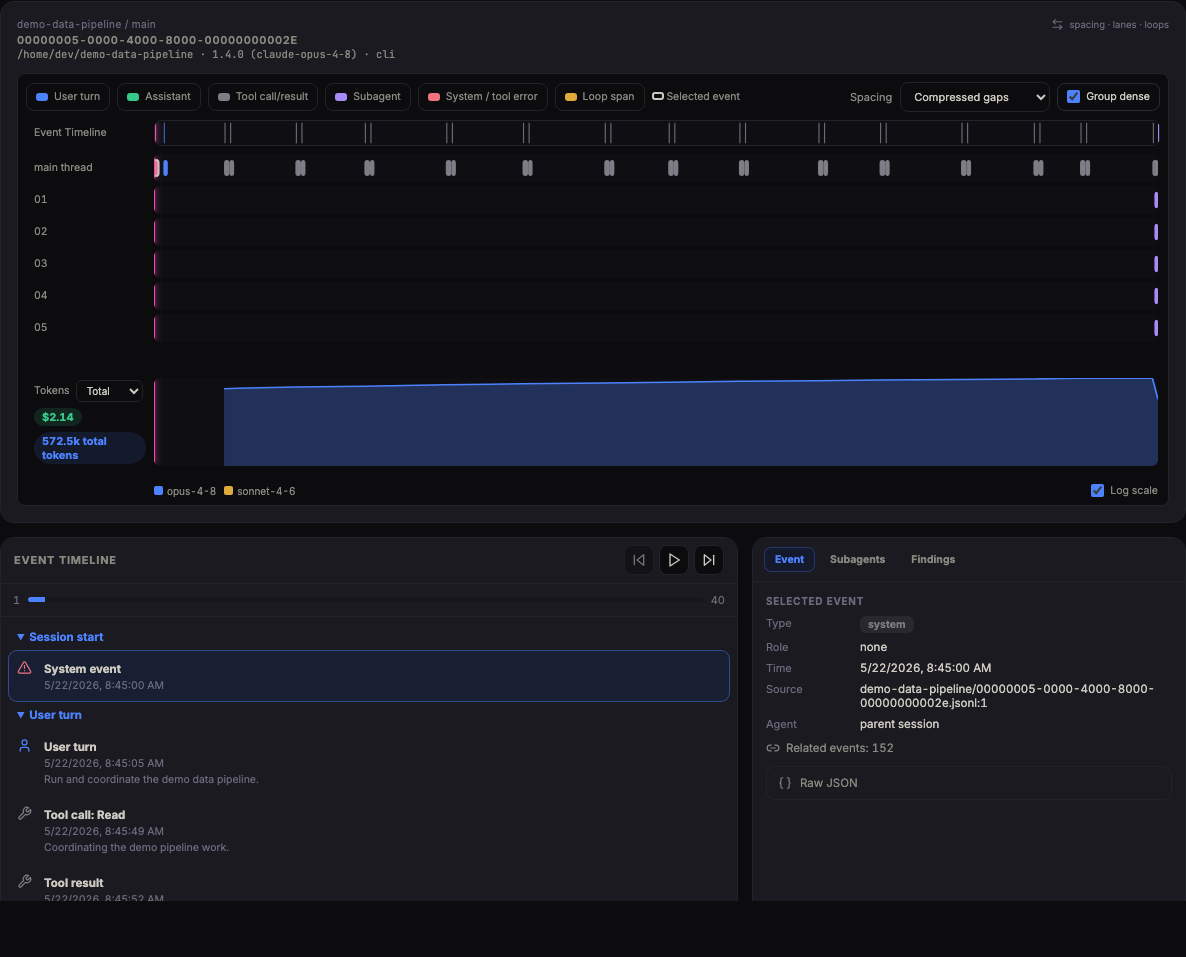Click the curly braces Raw JSON icon
This screenshot has width=1186, height=957.
[785, 783]
